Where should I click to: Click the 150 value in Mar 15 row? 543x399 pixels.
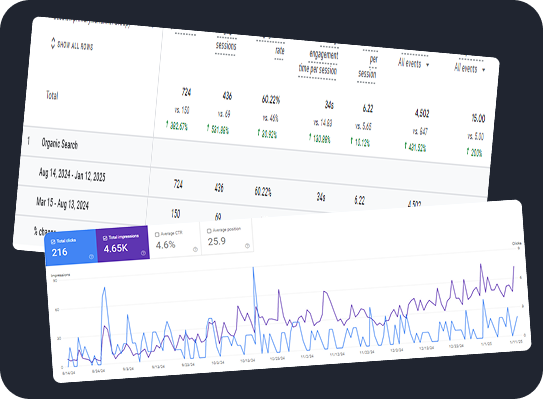pos(176,213)
